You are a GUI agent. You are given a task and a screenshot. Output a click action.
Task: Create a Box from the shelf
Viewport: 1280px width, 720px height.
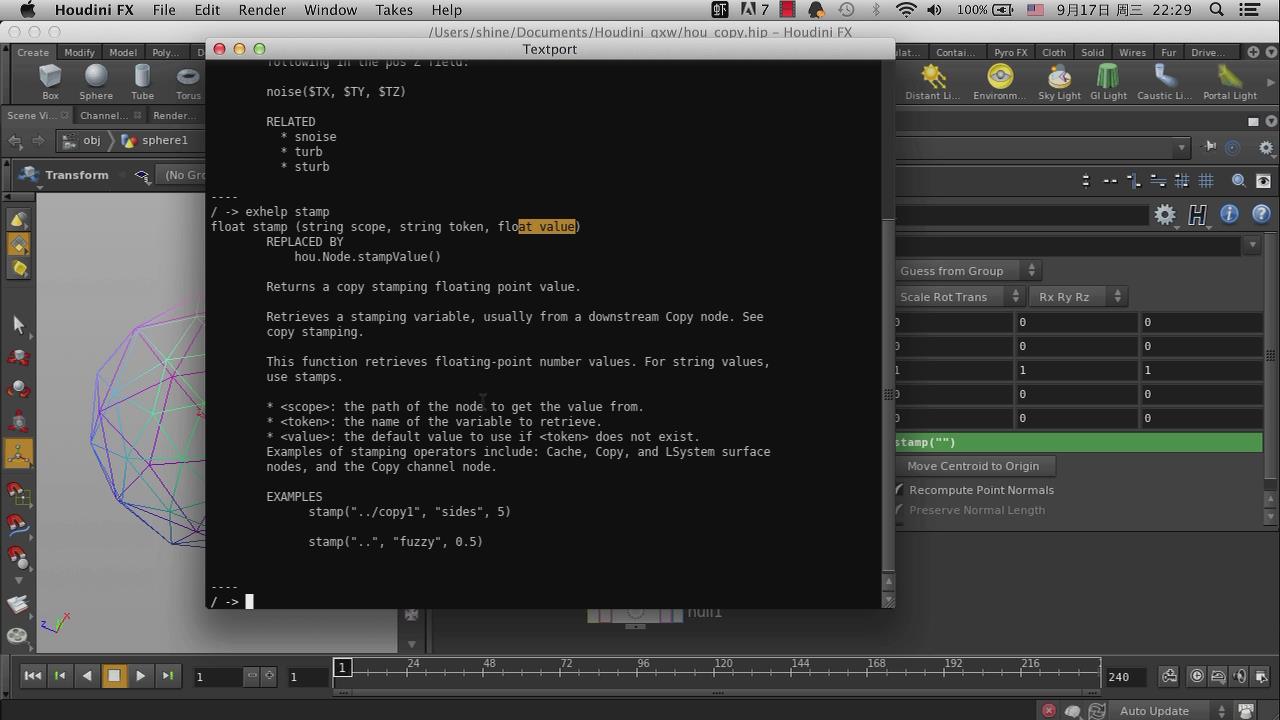(50, 82)
